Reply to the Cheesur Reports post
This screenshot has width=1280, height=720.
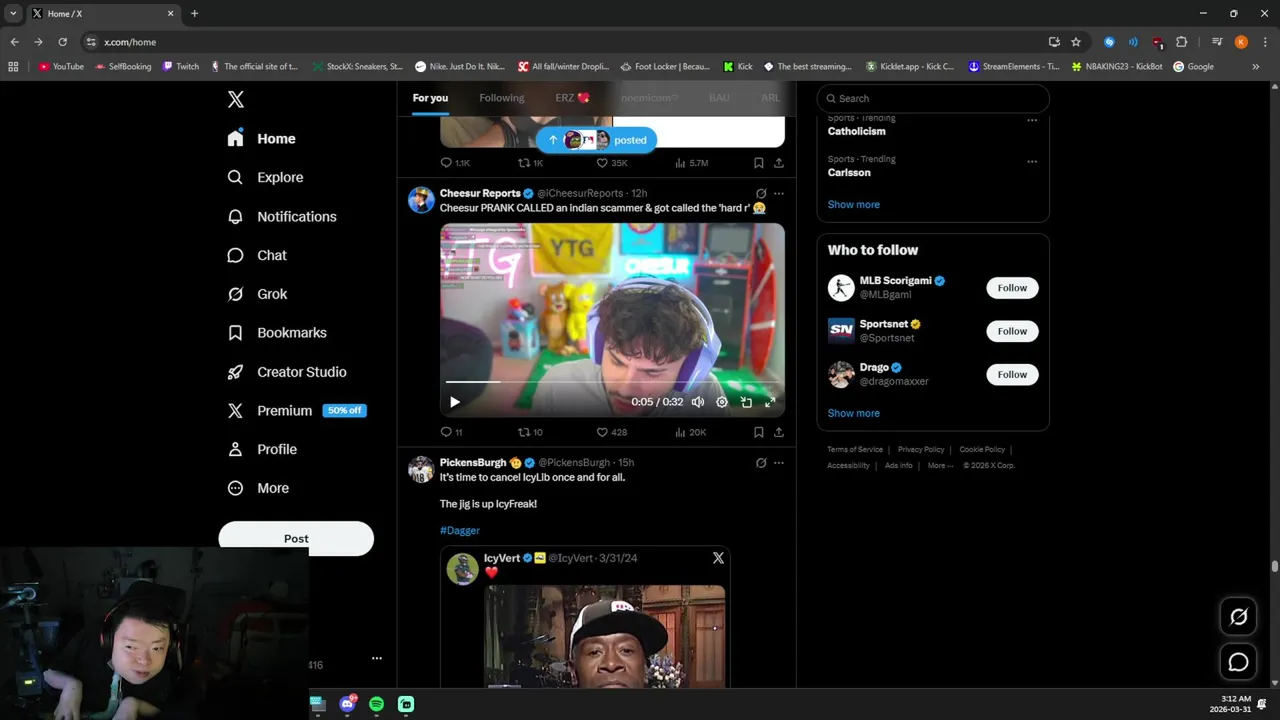click(x=451, y=432)
